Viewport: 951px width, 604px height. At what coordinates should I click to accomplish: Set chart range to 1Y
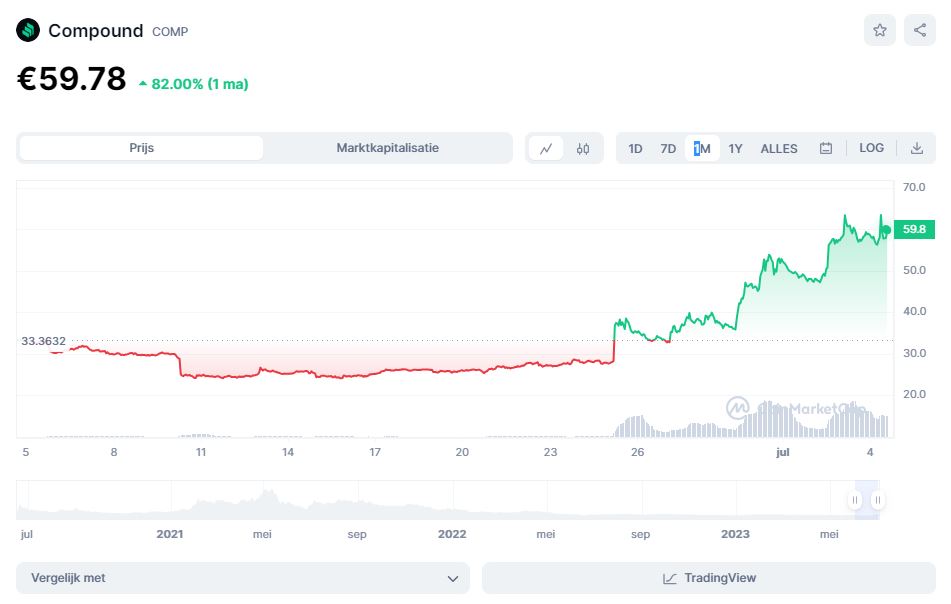pyautogui.click(x=735, y=149)
